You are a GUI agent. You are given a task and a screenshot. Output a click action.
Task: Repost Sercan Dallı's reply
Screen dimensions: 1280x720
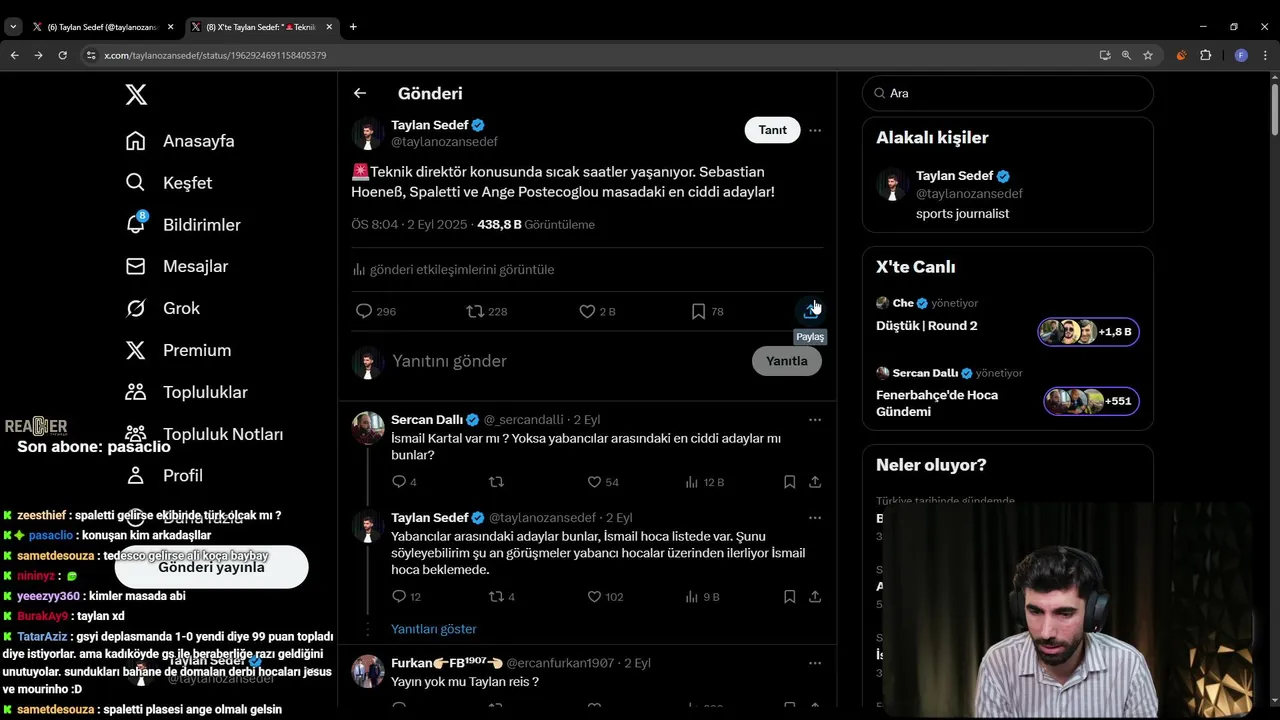(496, 482)
